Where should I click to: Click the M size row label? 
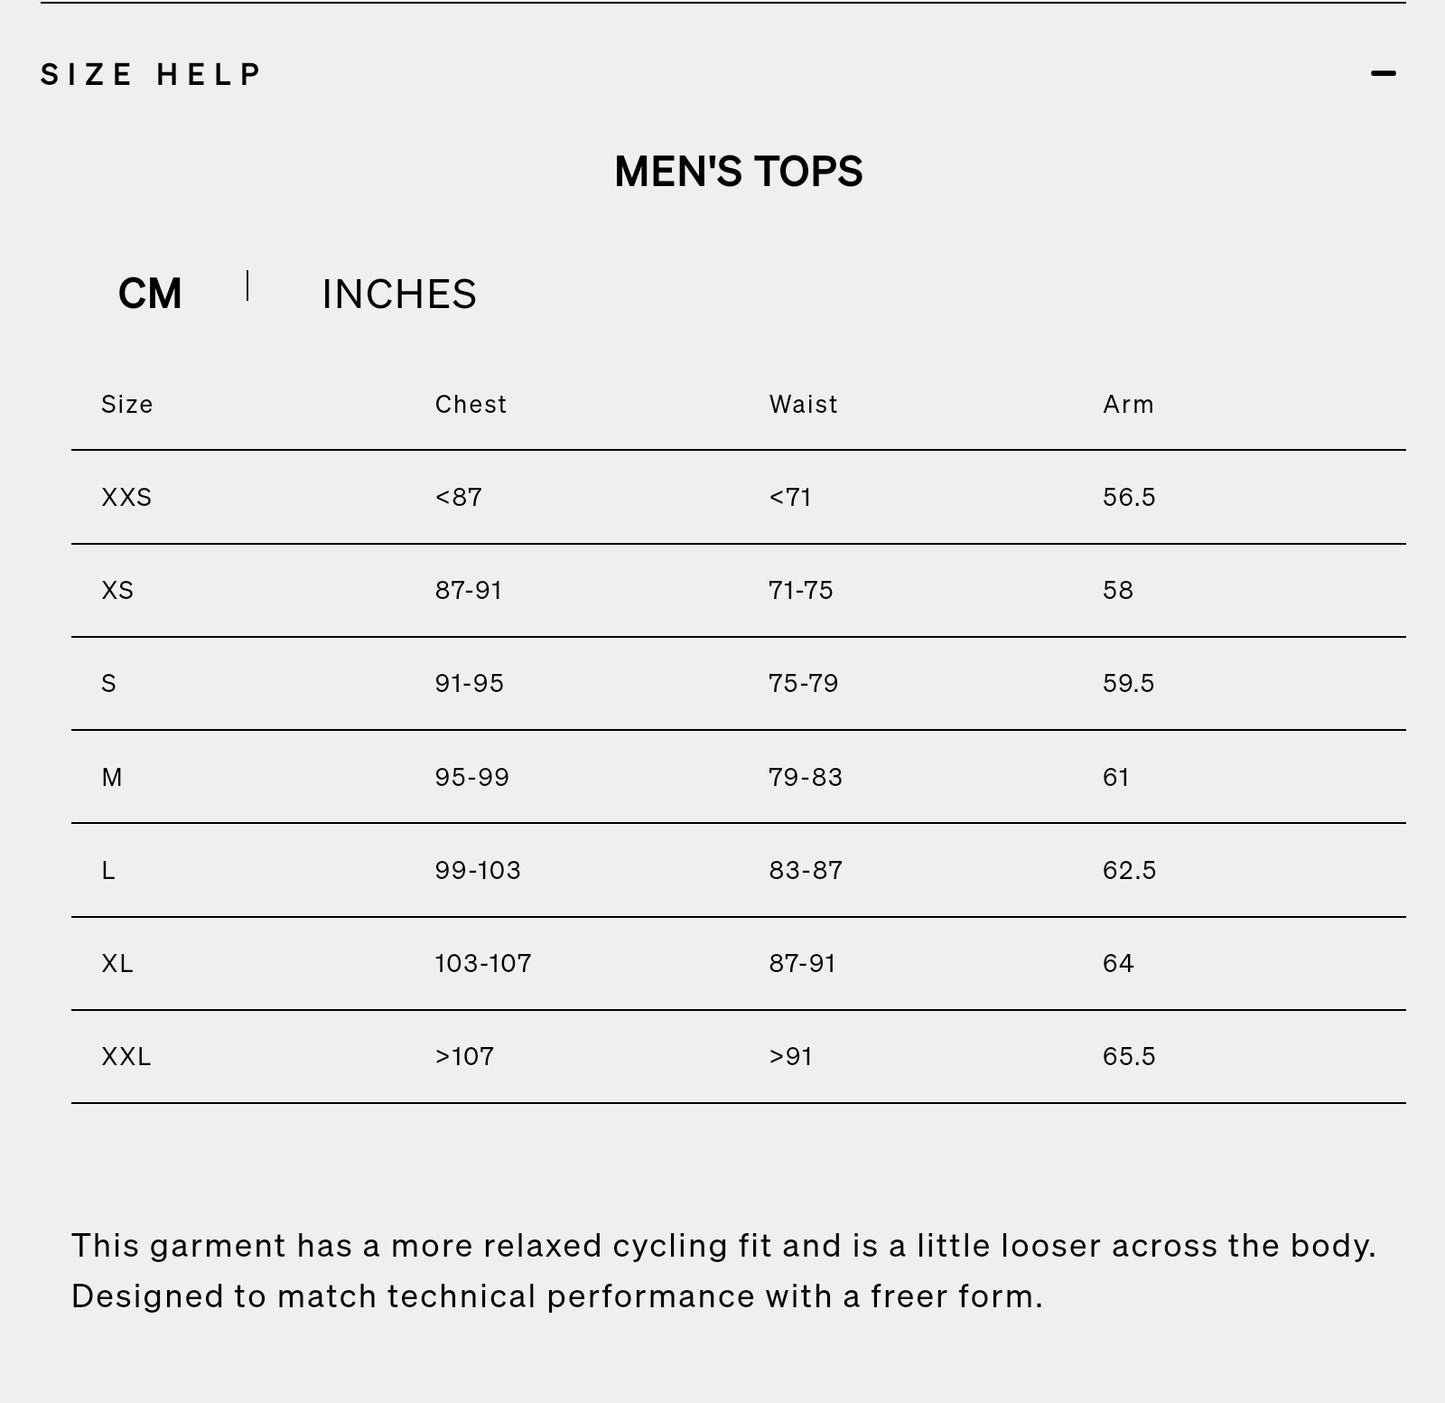[112, 777]
